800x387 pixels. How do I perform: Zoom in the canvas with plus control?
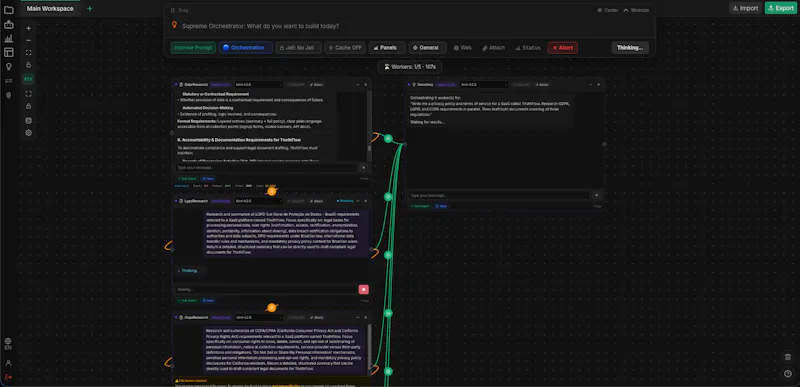29,29
